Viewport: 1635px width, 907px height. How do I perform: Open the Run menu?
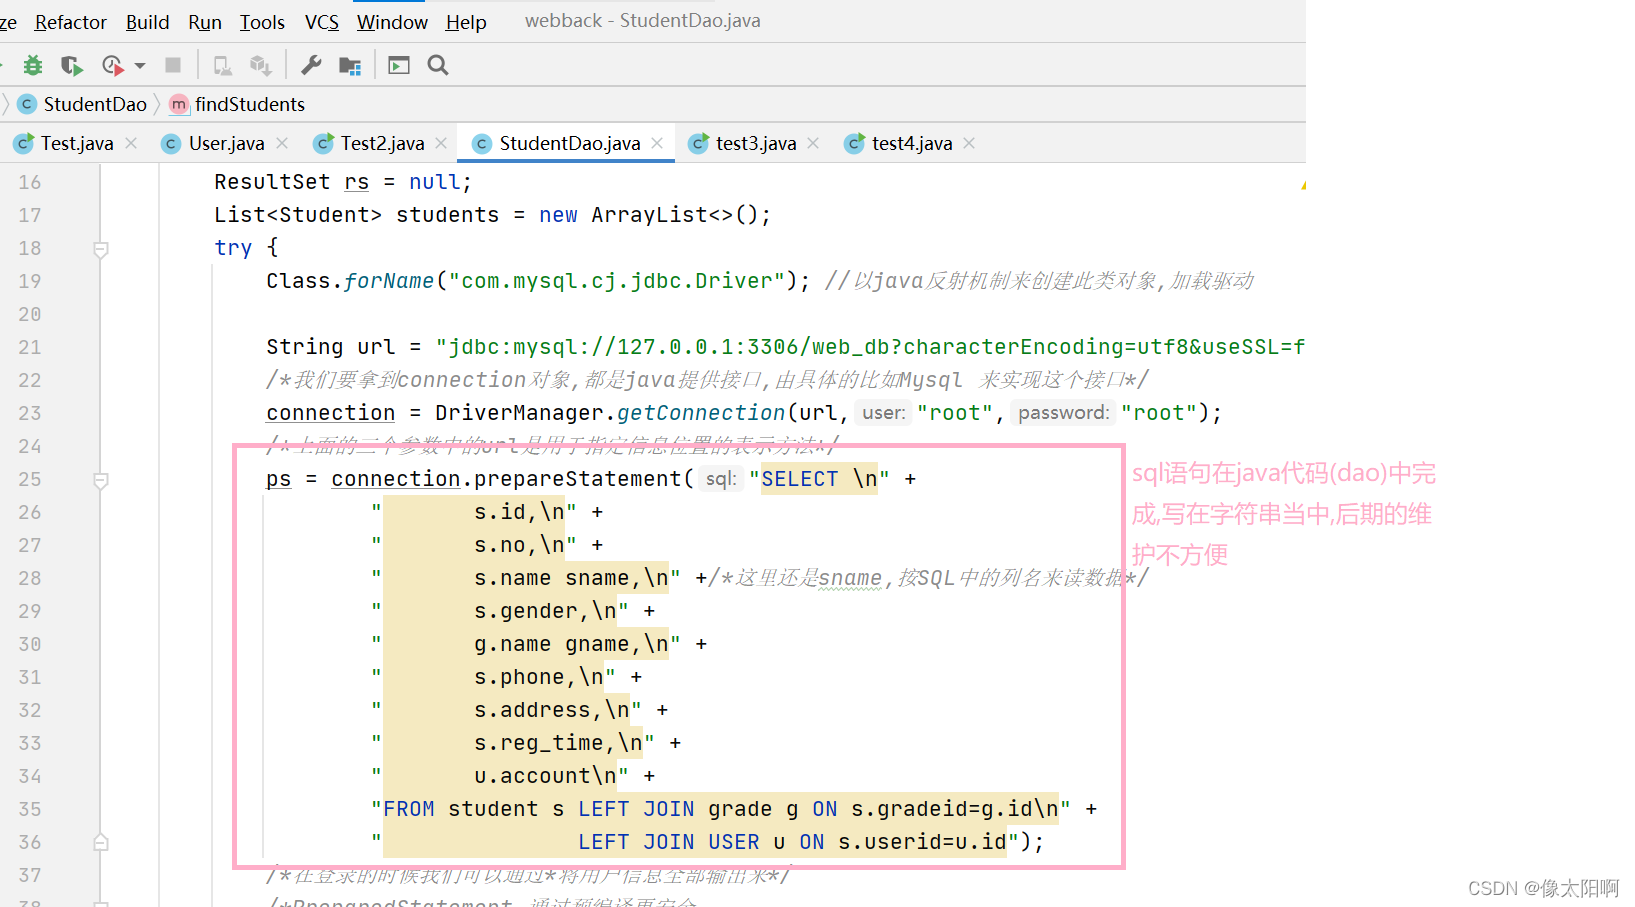pyautogui.click(x=205, y=22)
